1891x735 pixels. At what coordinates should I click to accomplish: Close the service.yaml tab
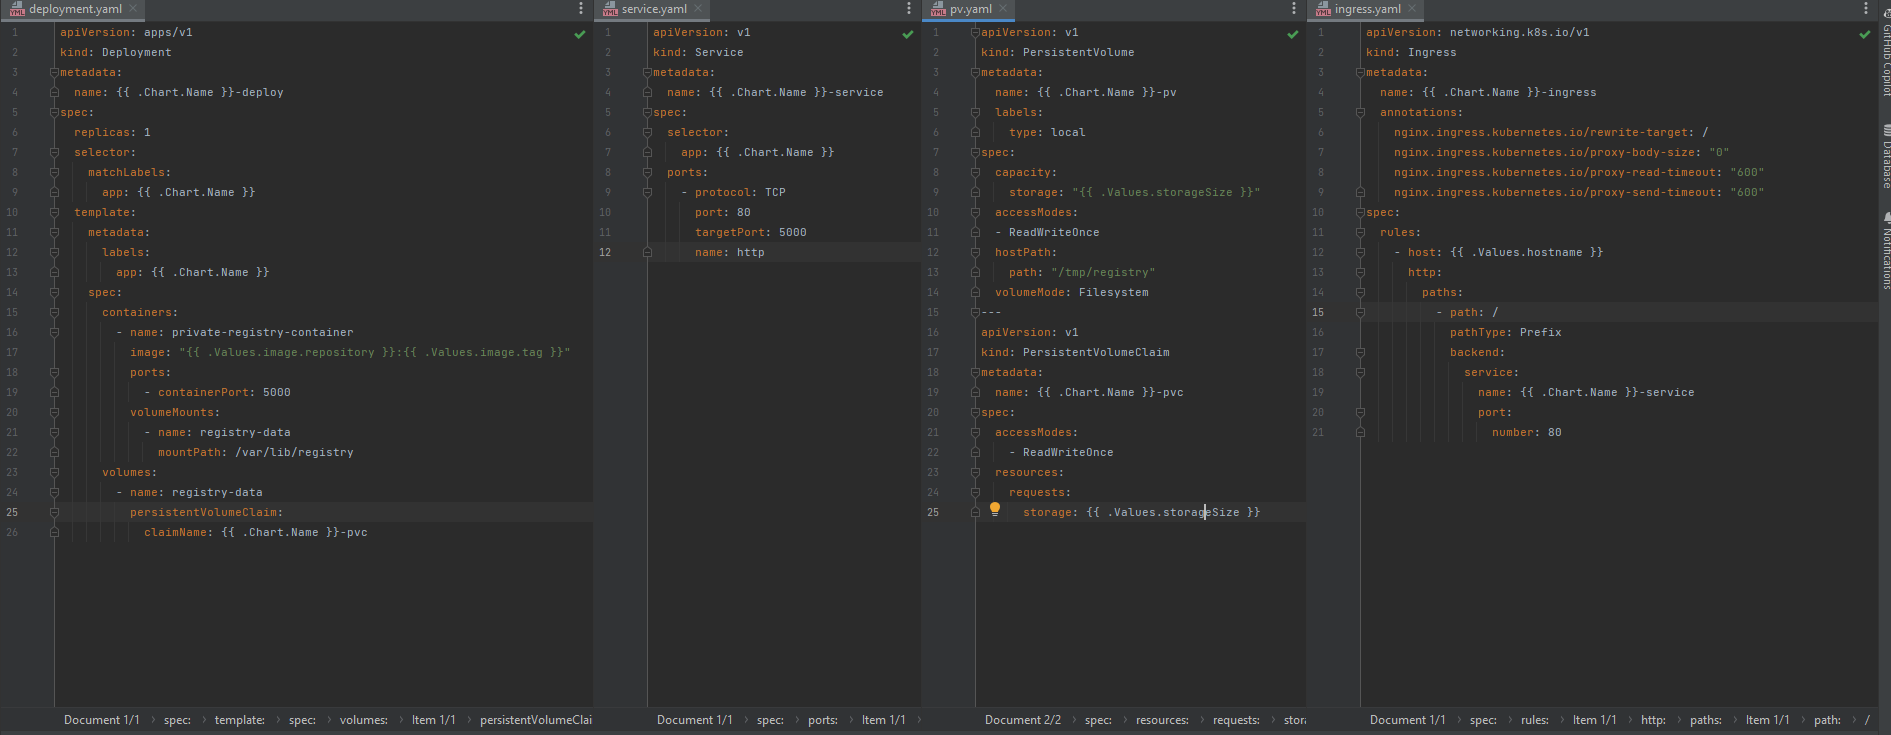[x=699, y=9]
